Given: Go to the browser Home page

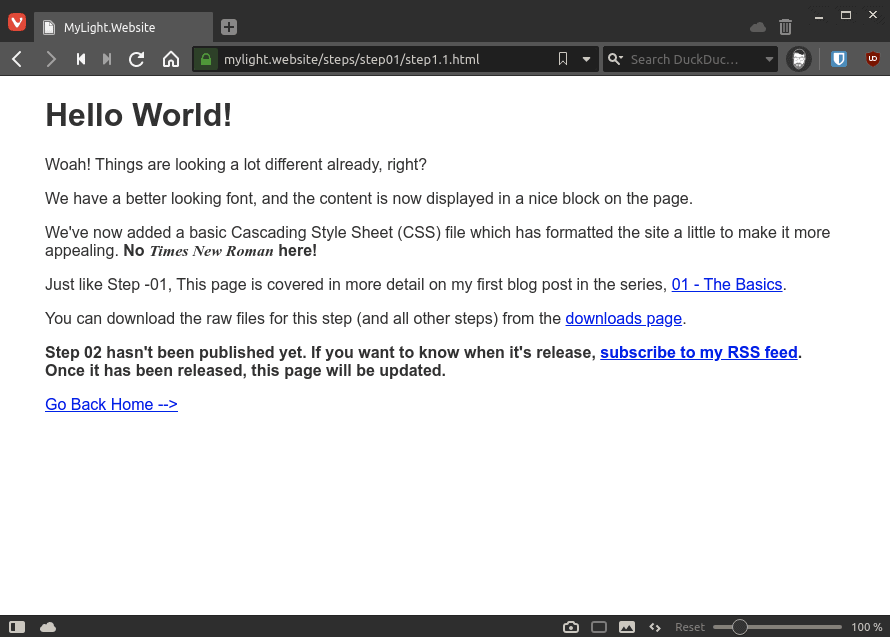Looking at the screenshot, I should tap(170, 59).
